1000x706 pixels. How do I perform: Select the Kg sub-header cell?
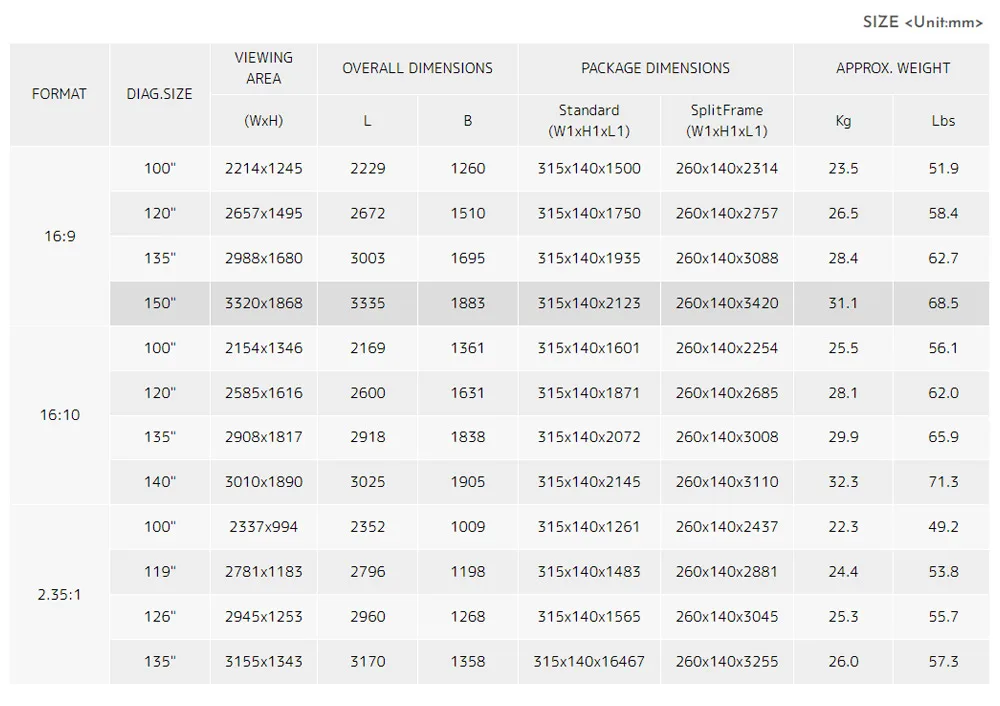[843, 120]
